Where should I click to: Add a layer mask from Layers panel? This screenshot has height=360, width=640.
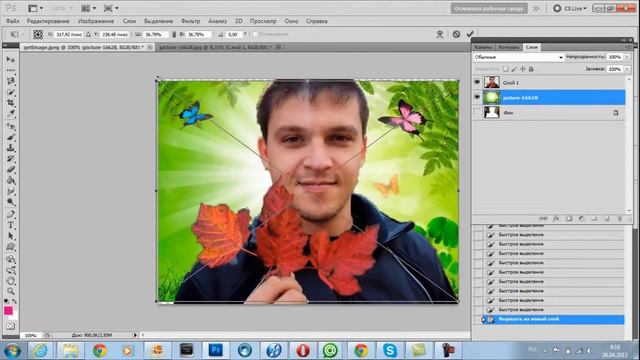click(x=569, y=219)
